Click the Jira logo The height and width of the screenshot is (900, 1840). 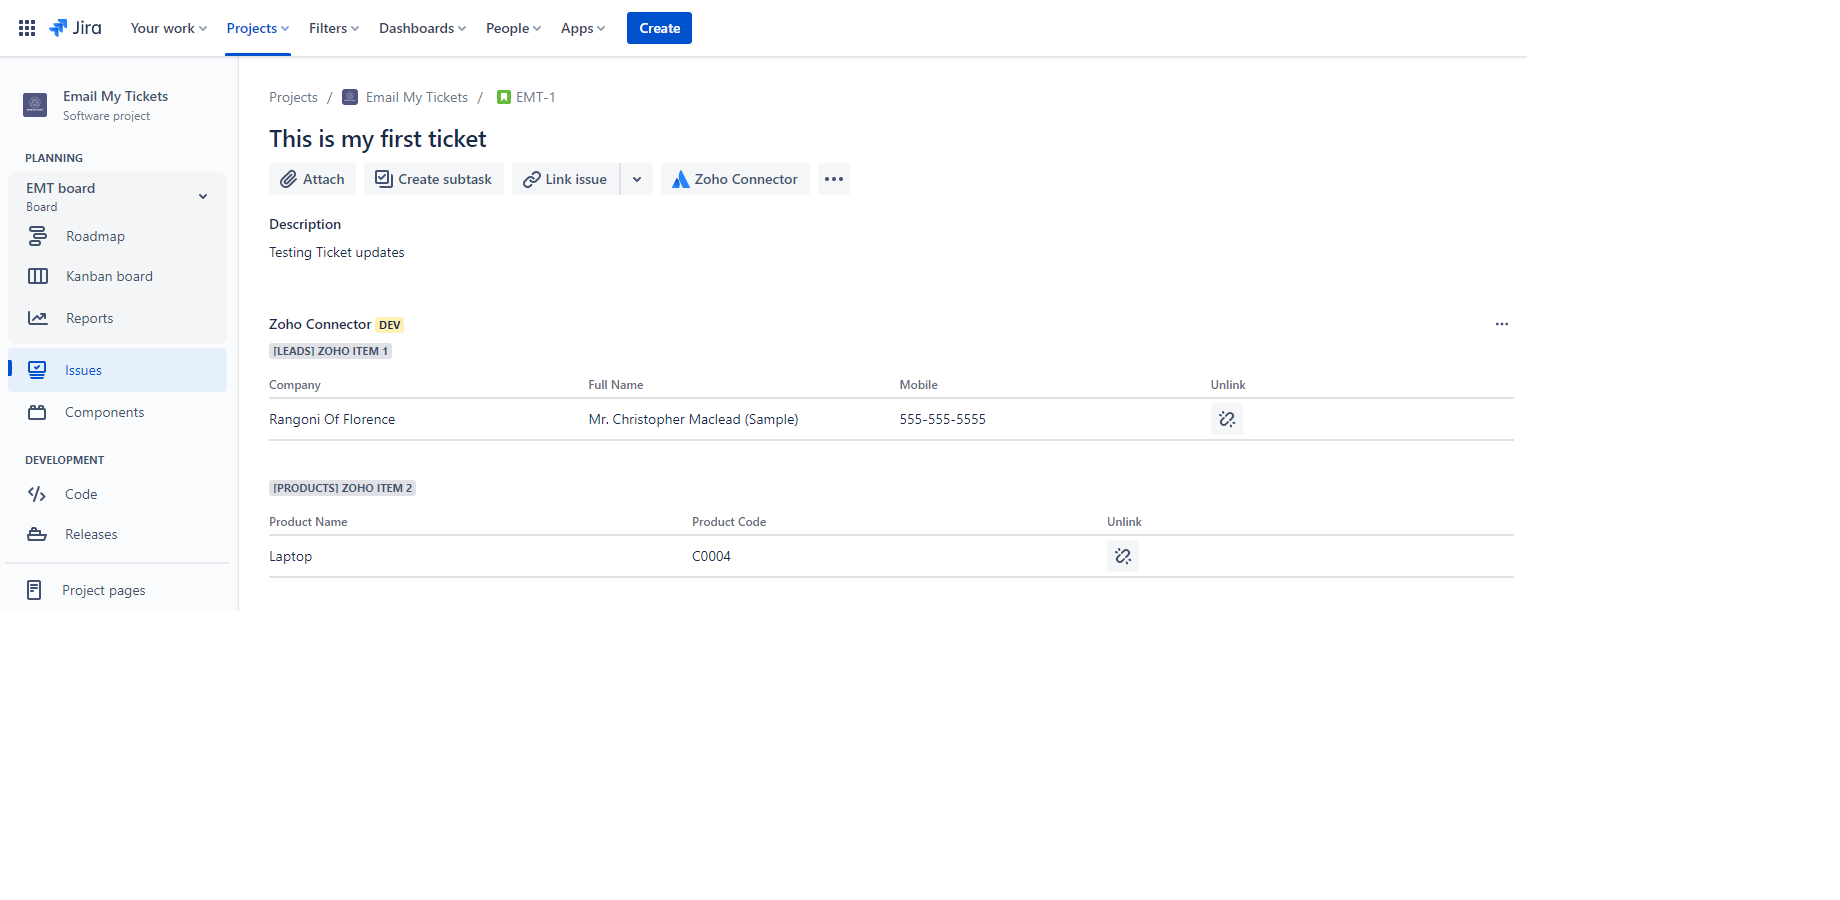point(76,28)
